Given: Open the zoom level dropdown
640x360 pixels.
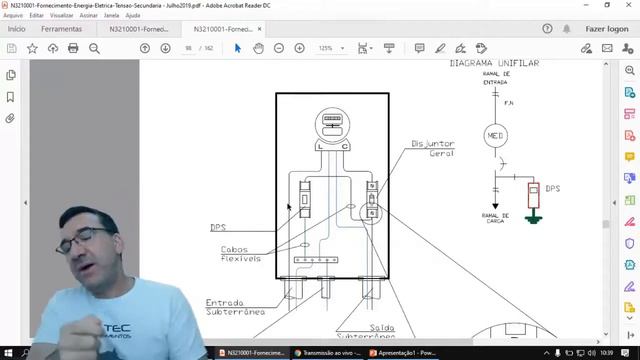Looking at the screenshot, I should (x=342, y=49).
